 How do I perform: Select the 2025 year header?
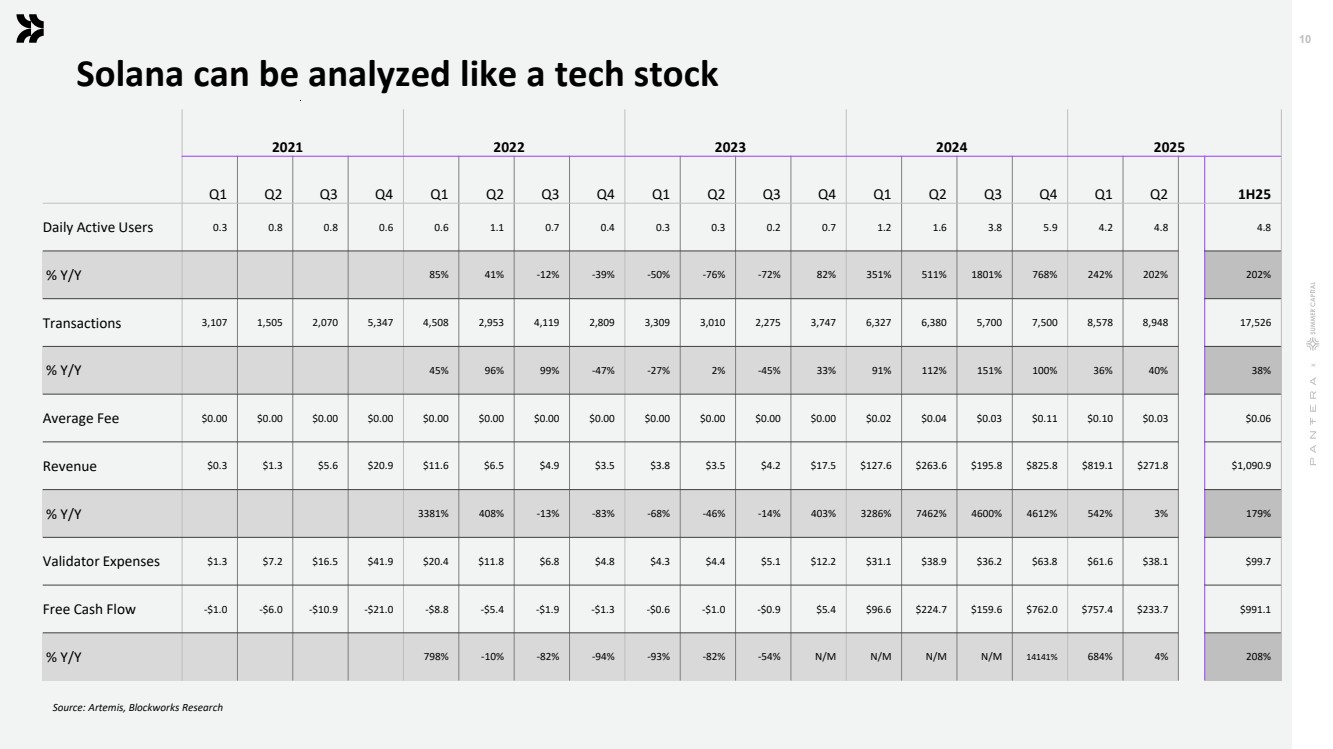pos(1169,147)
